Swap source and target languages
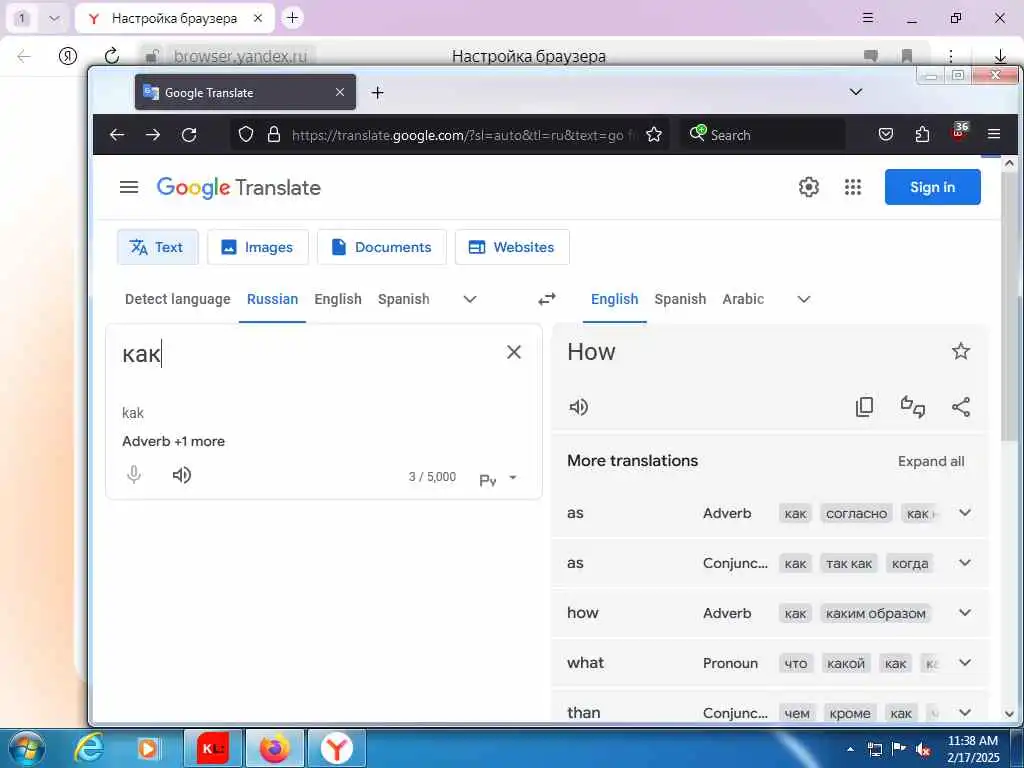 click(x=547, y=299)
